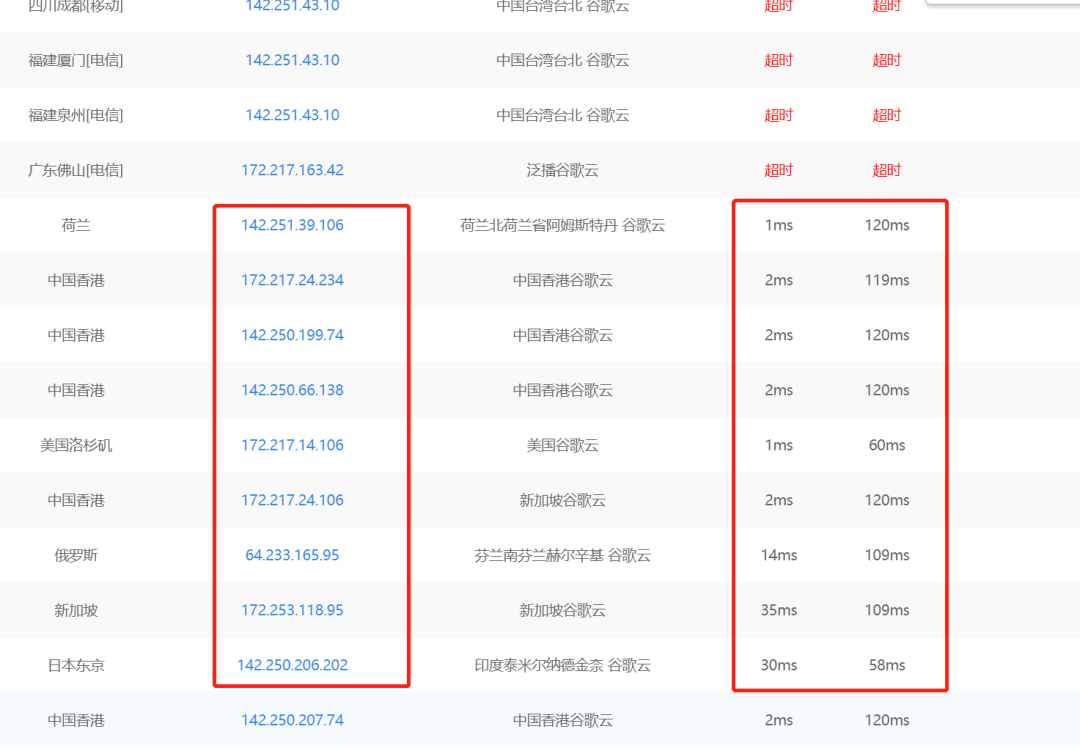This screenshot has height=751, width=1080.
Task: Select the 美国谷歌云 location cell
Action: click(x=563, y=446)
